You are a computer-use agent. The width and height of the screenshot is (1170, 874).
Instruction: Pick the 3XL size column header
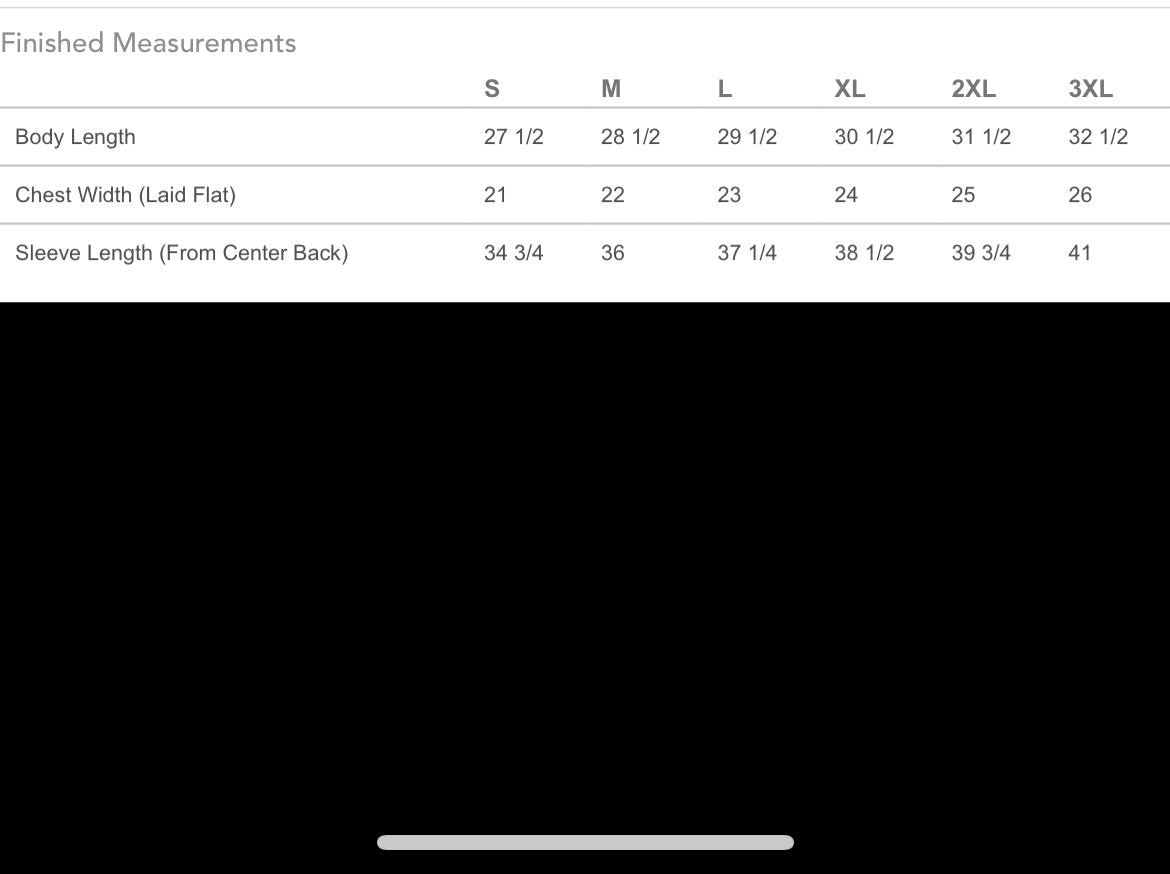pyautogui.click(x=1090, y=89)
